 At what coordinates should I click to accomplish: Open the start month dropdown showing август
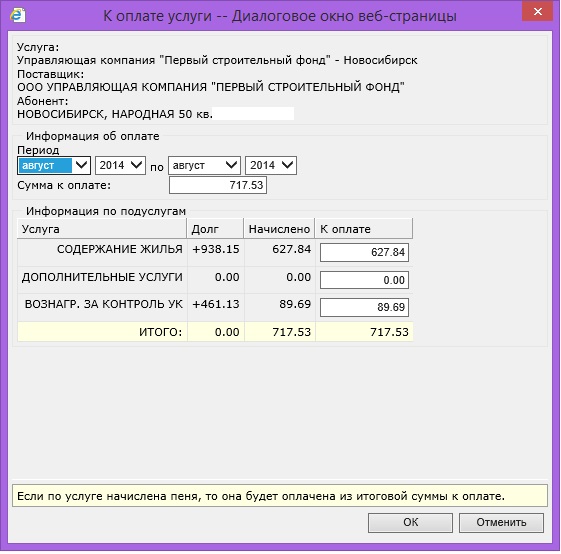(54, 165)
